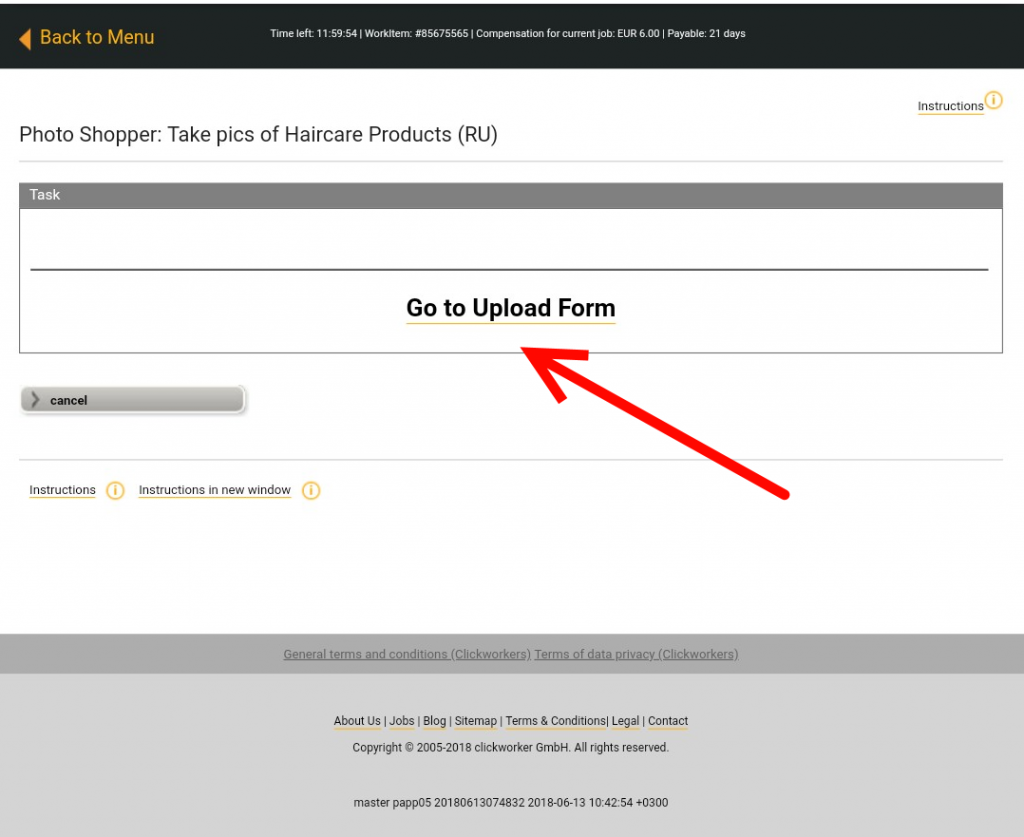Open the Go to Upload Form link
The width and height of the screenshot is (1024, 837).
(510, 308)
